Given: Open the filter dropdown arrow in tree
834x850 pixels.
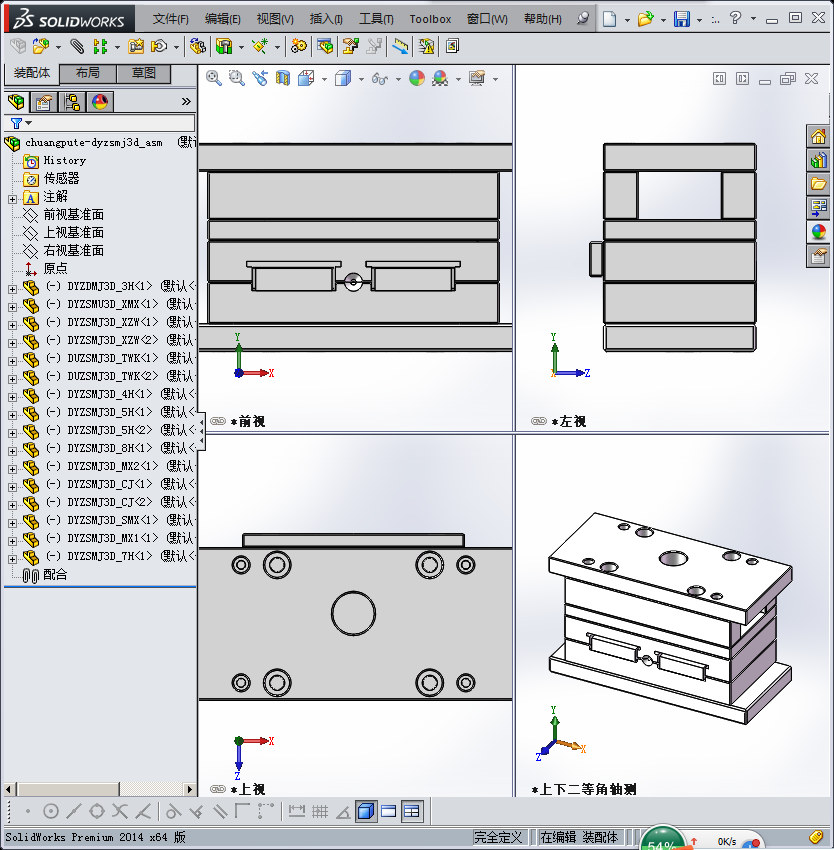Looking at the screenshot, I should [29, 123].
